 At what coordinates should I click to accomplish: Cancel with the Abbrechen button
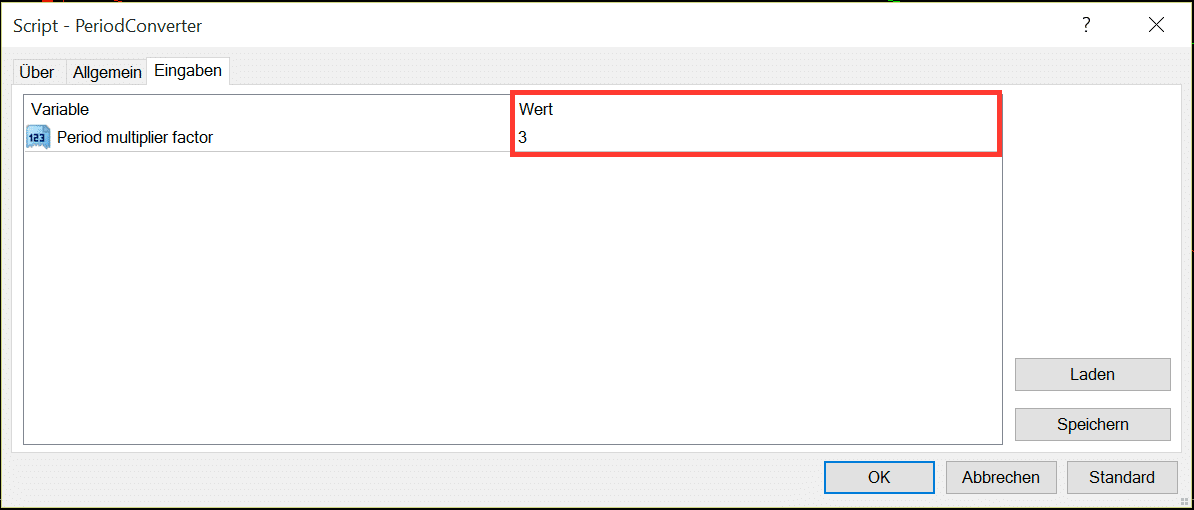click(1001, 477)
